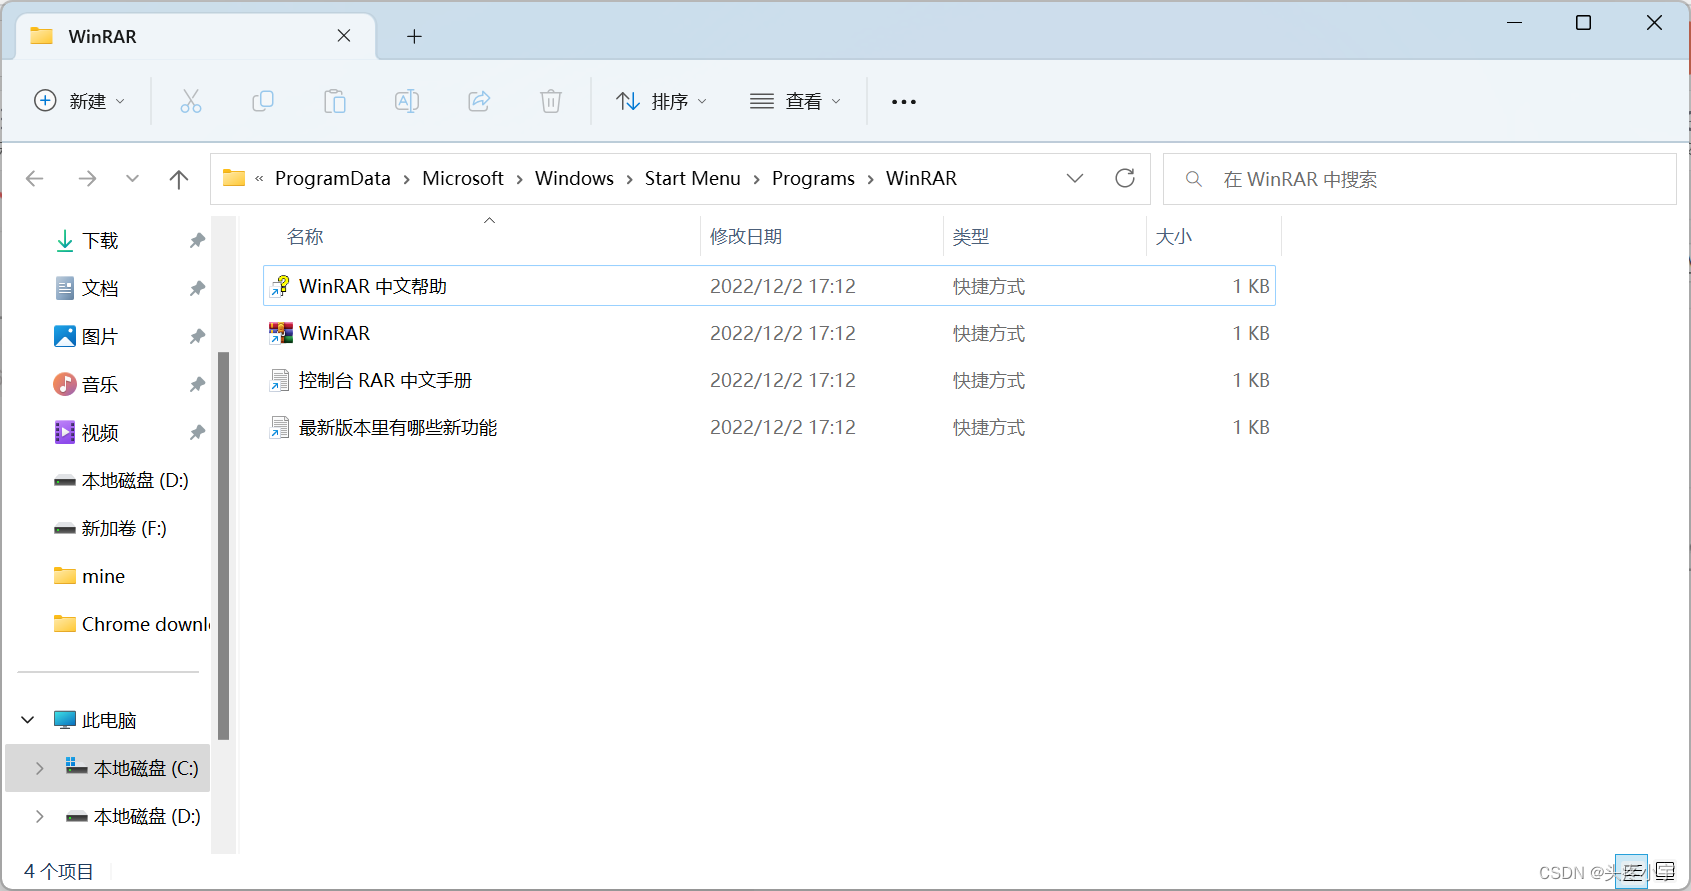Click the 控制台 RAR 中文手册 file icon
This screenshot has height=891, width=1691.
click(x=280, y=380)
